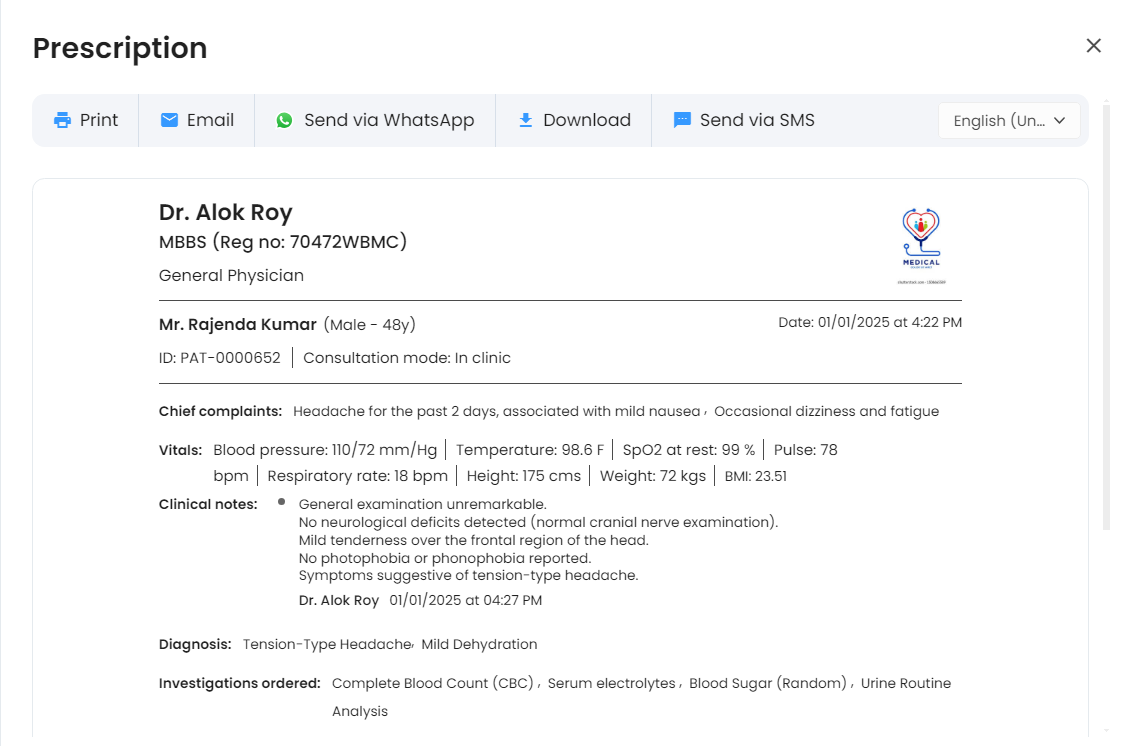Click patient name Mr. Rajenda Kumar

(237, 324)
